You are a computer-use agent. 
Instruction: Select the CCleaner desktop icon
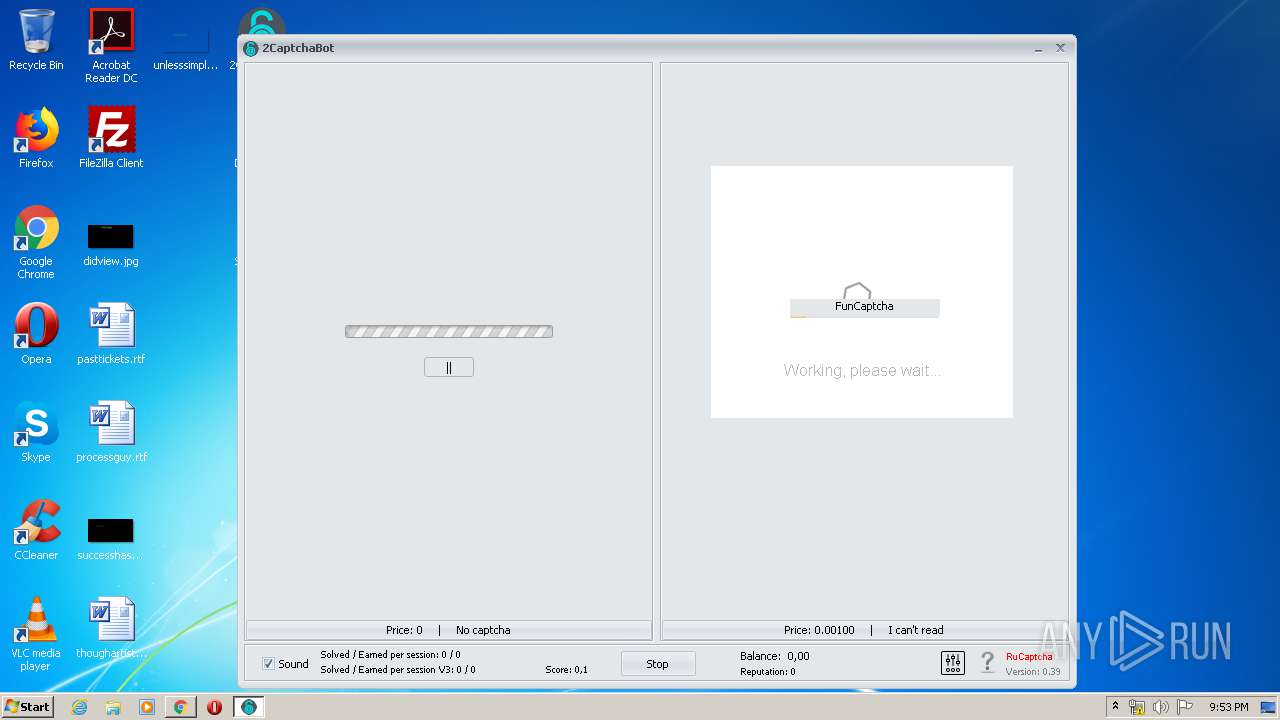point(36,530)
